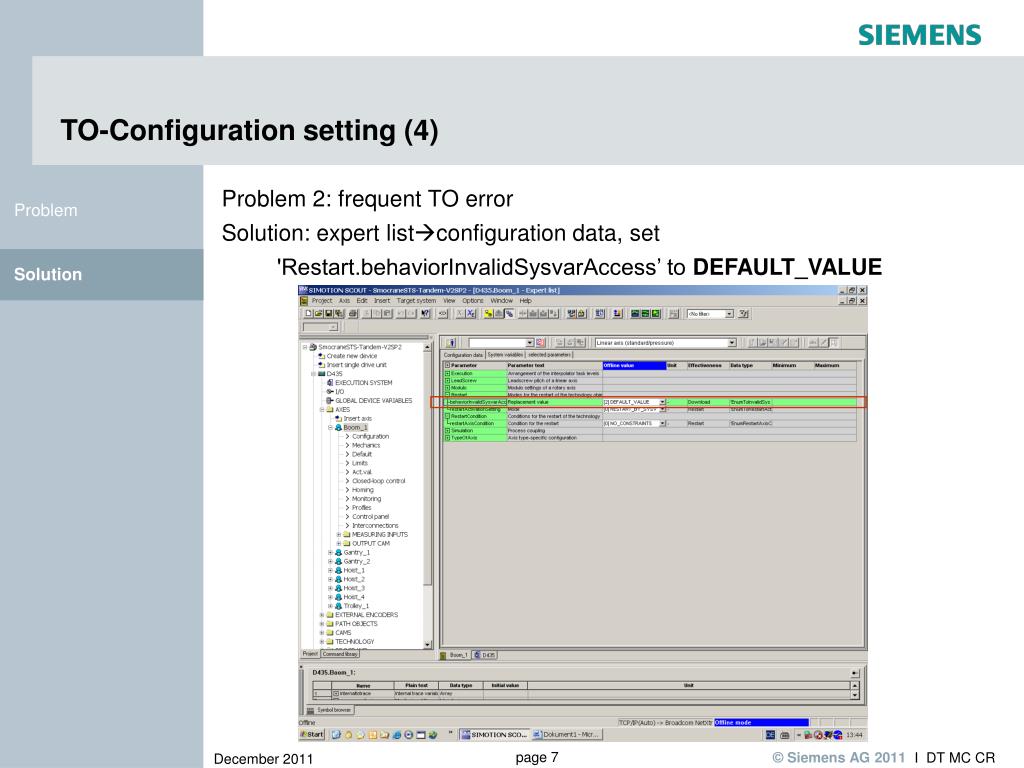Expand the MEASURING INPUTS folder
This screenshot has height=768, width=1024.
339,535
